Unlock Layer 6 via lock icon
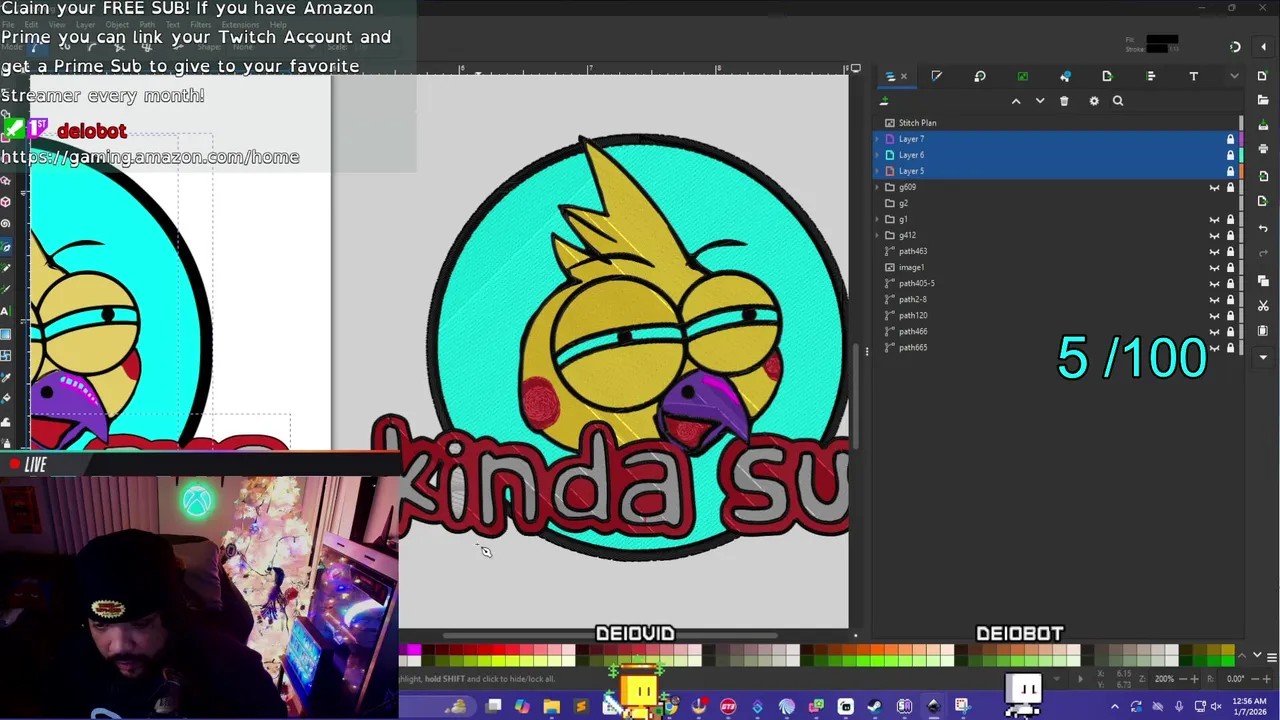This screenshot has width=1280, height=720. (1230, 155)
